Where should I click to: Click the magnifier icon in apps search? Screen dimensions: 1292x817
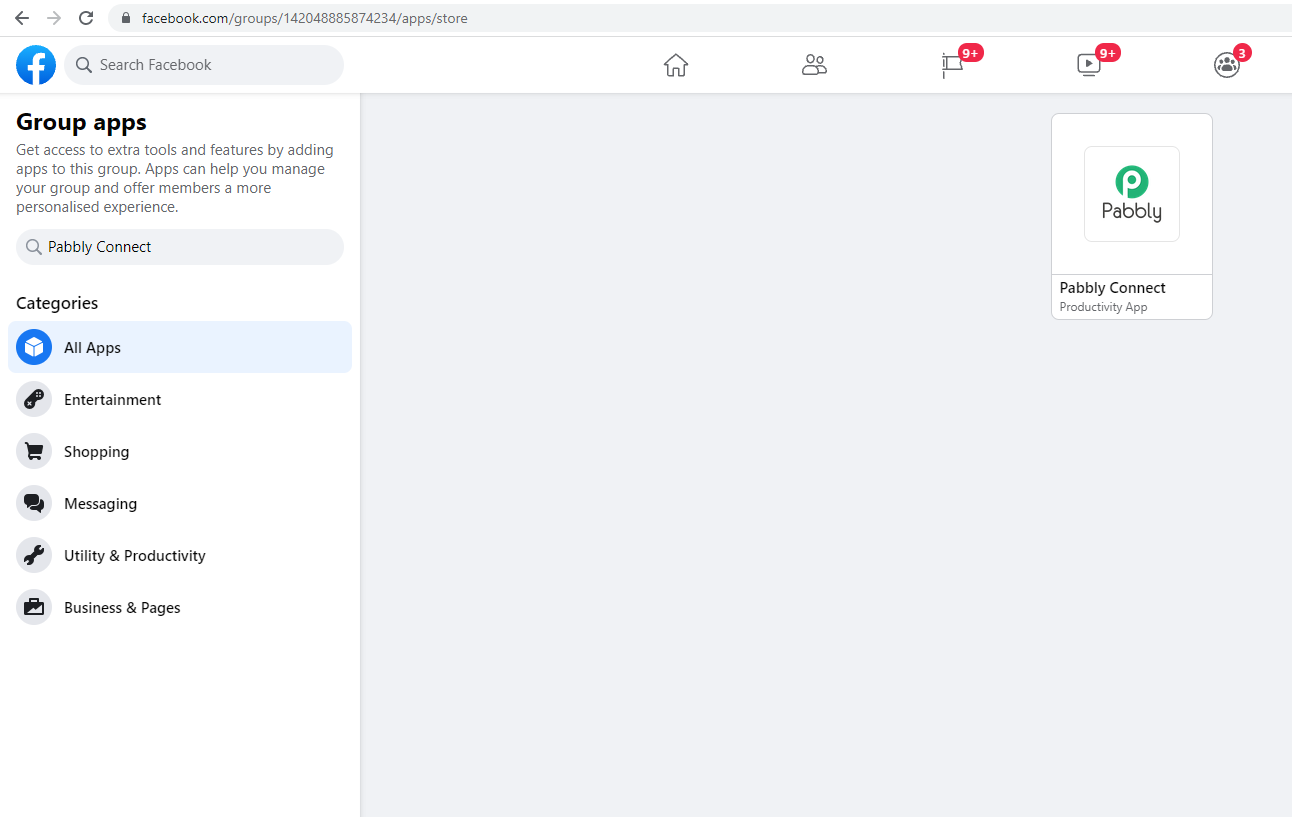pyautogui.click(x=34, y=247)
